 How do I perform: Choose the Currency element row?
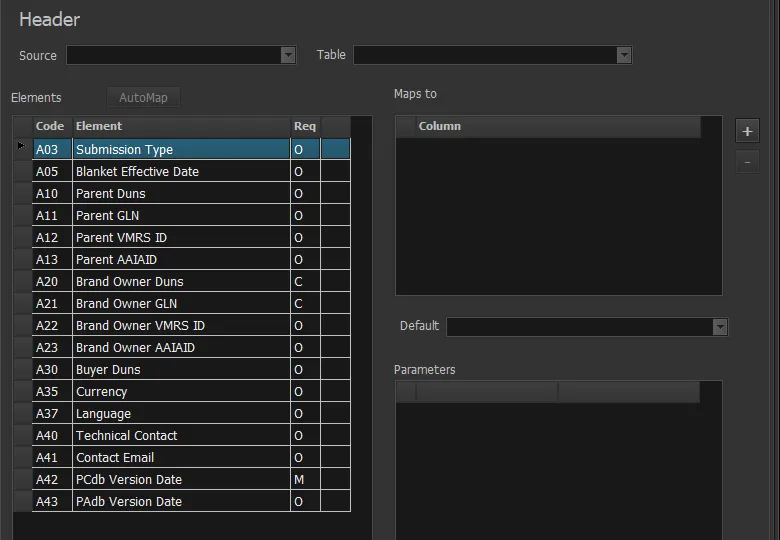[x=180, y=391]
